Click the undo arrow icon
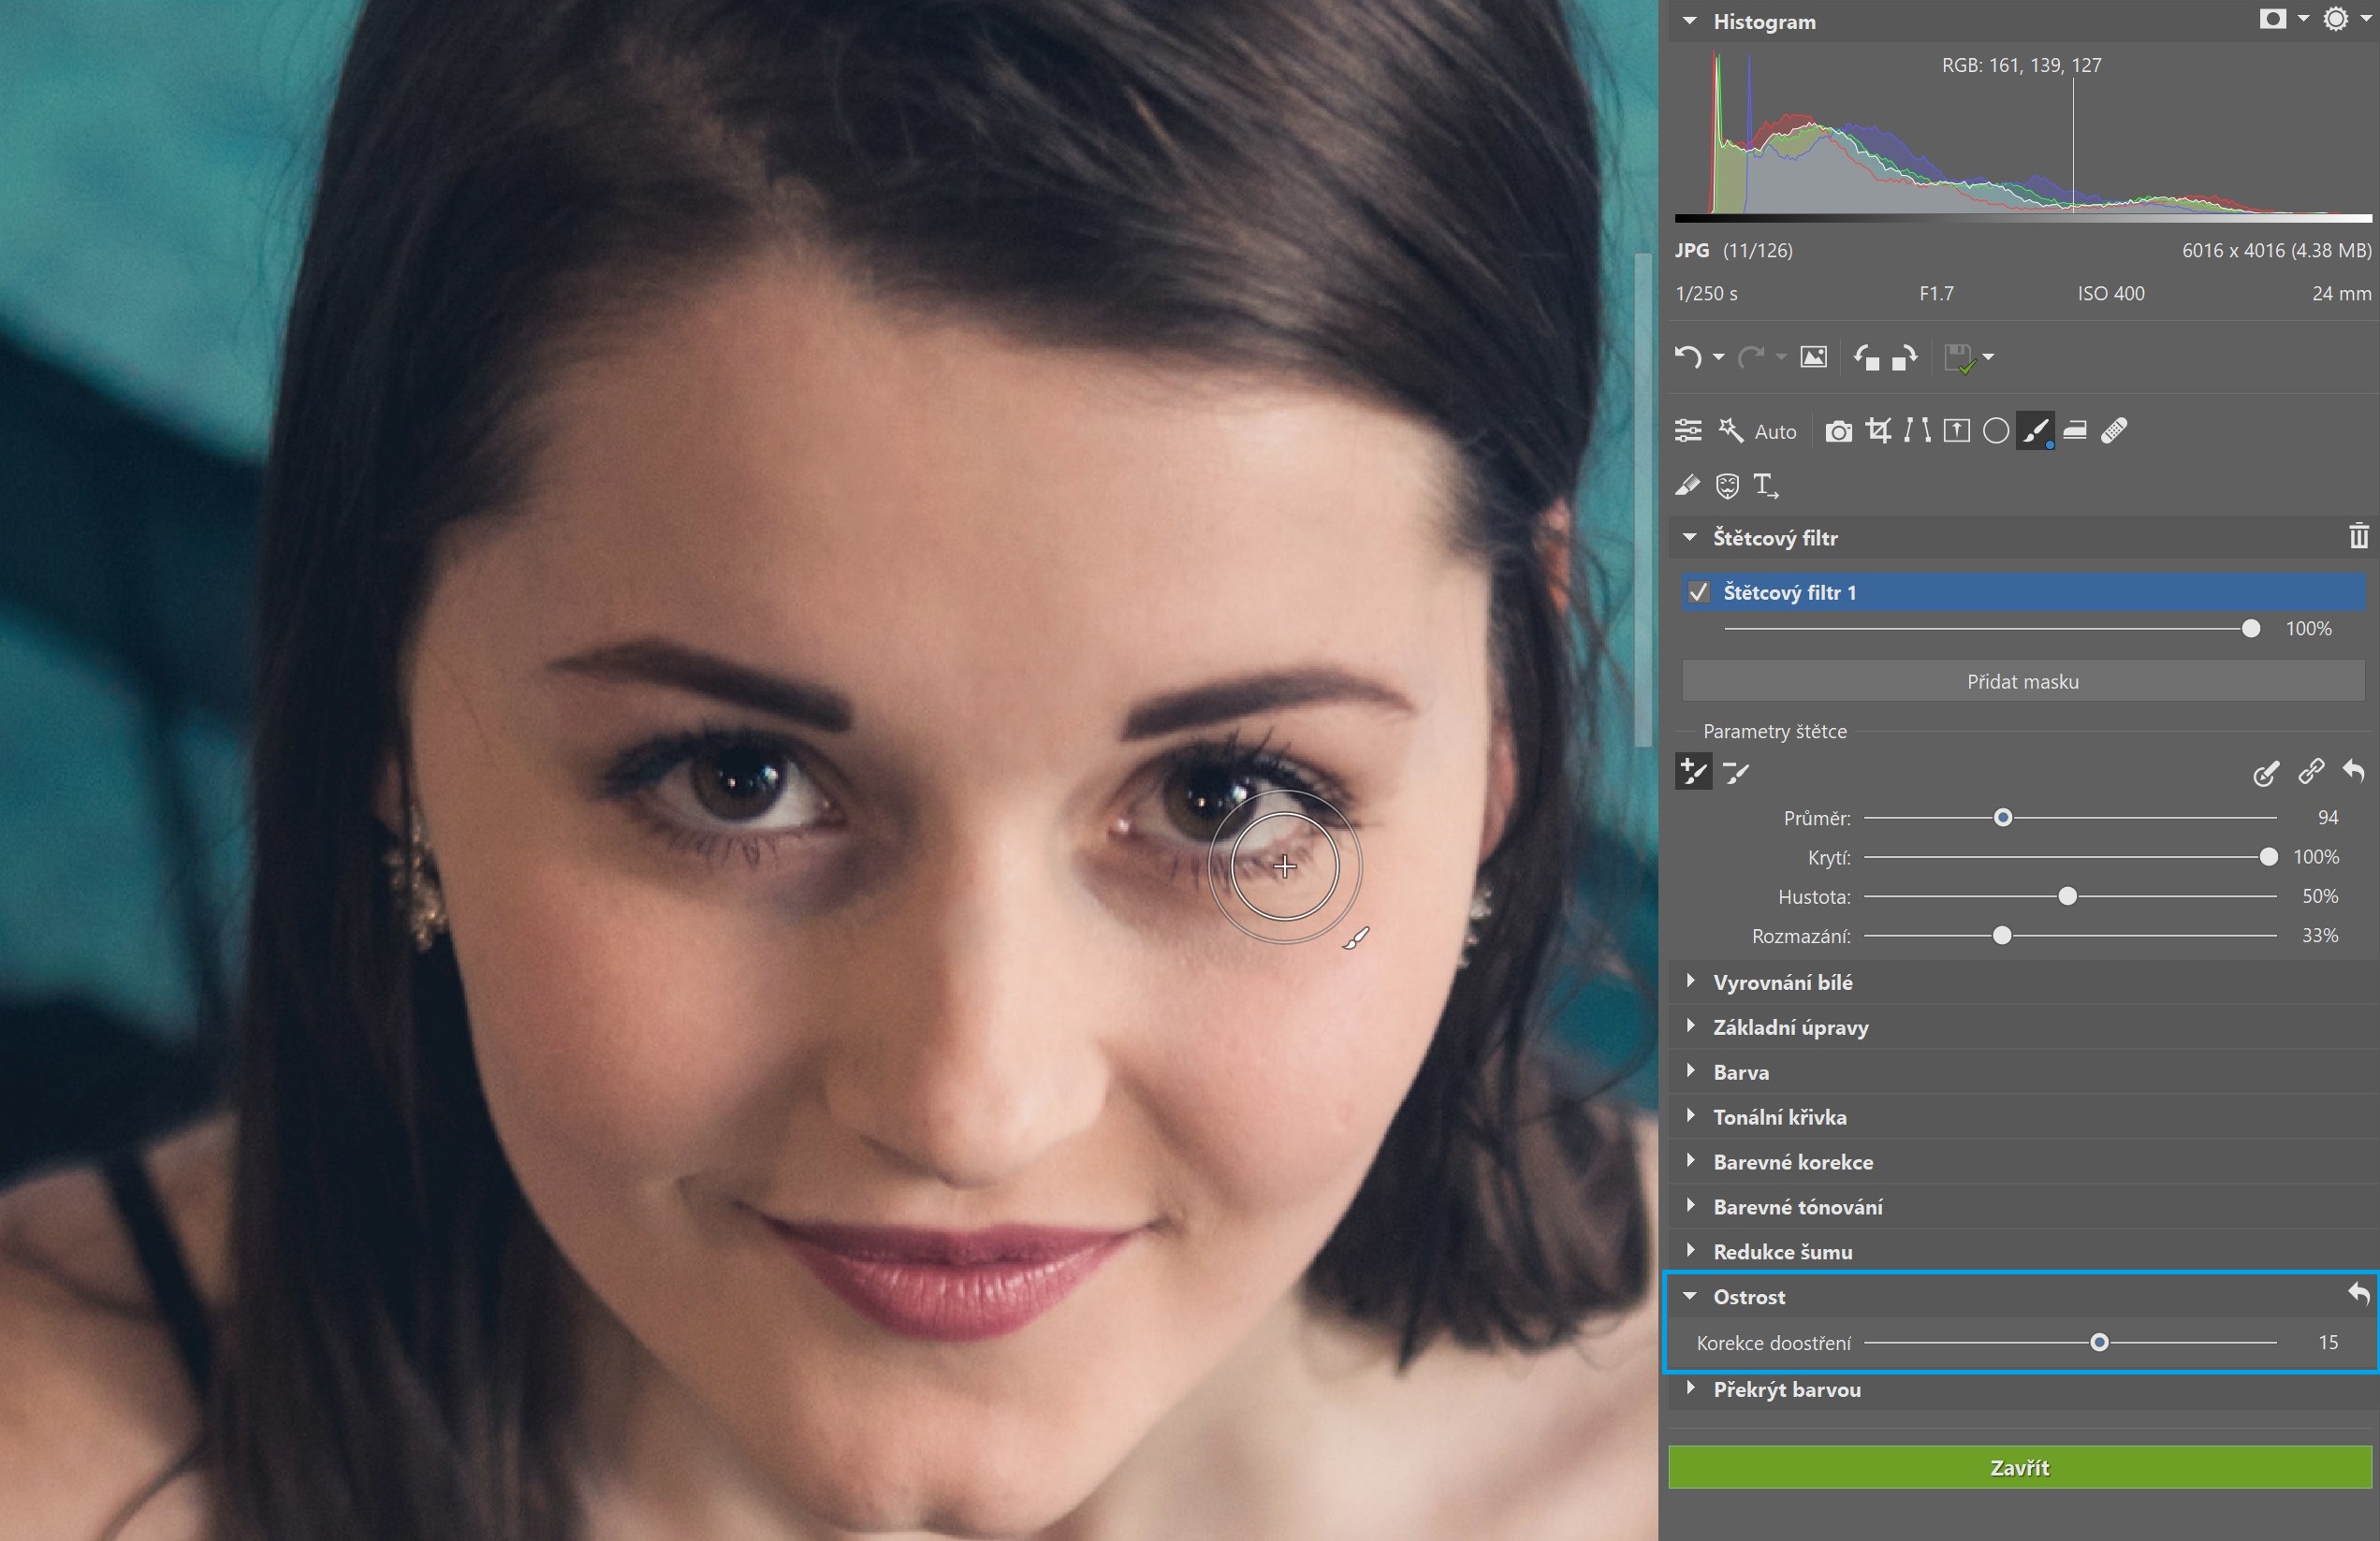This screenshot has height=1541, width=2380. click(x=1687, y=357)
